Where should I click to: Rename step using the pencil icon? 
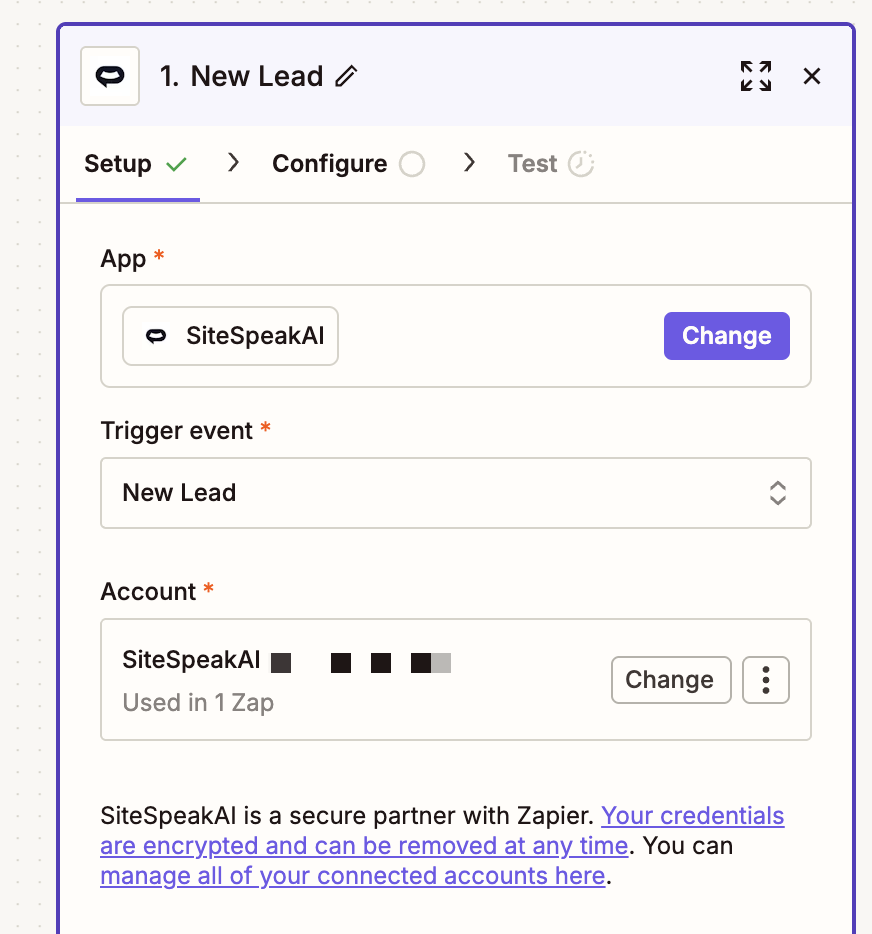[x=345, y=75]
